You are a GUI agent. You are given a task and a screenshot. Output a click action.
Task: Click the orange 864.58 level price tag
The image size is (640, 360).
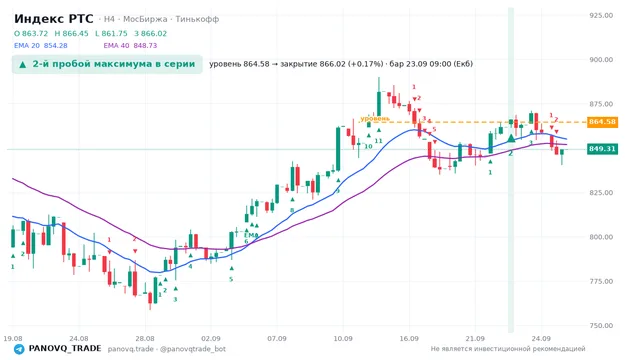tap(602, 122)
